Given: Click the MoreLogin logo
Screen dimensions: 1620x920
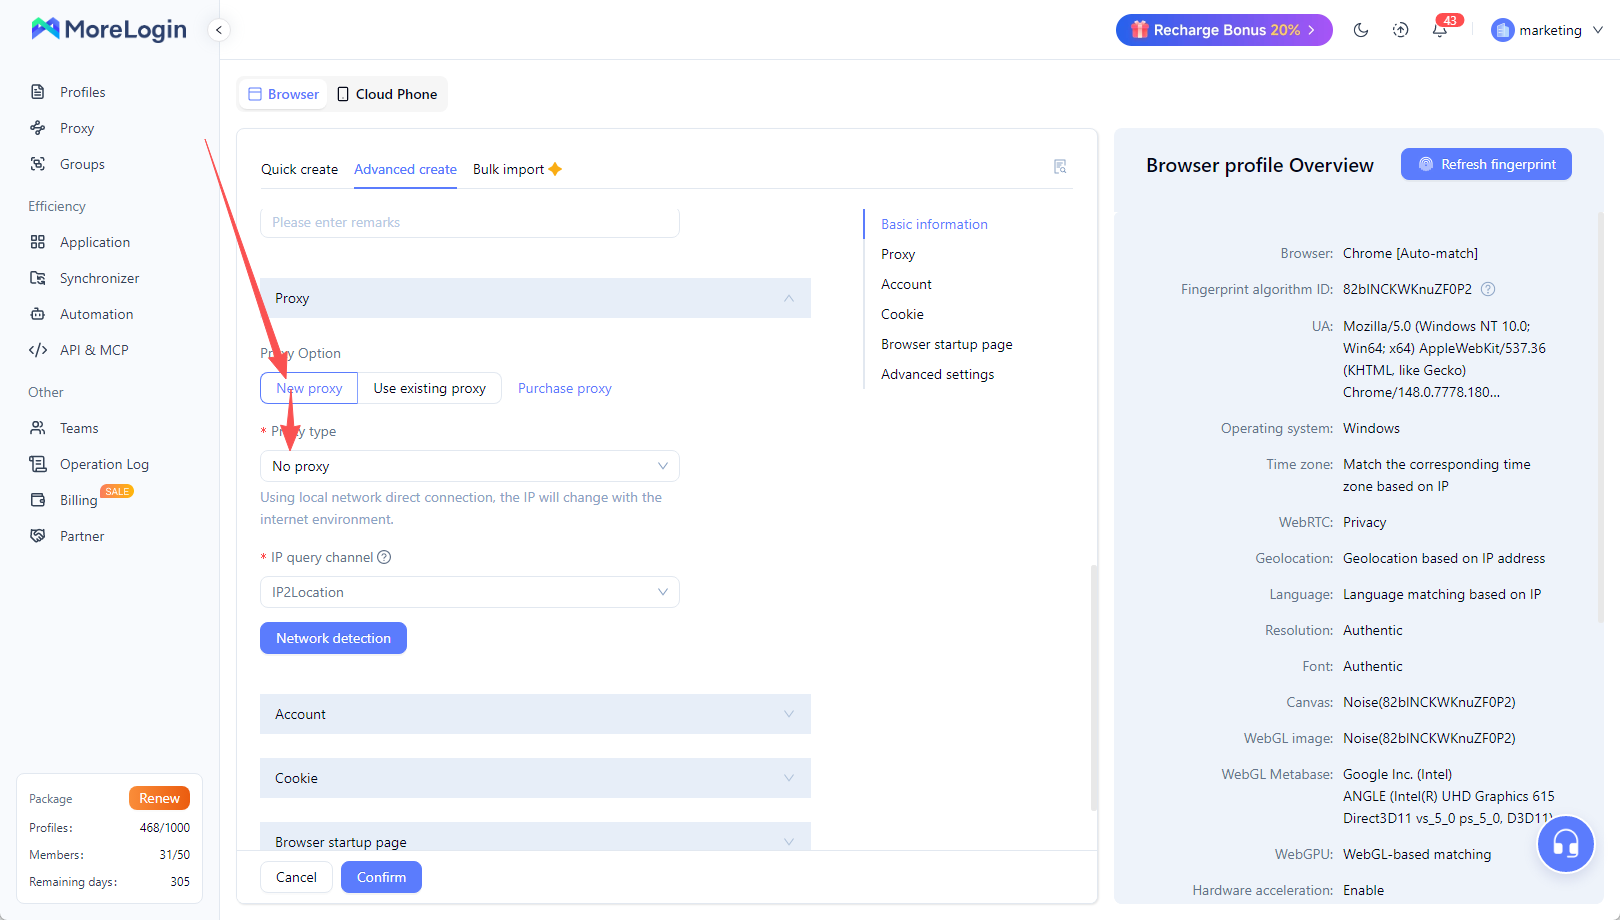Looking at the screenshot, I should [x=109, y=29].
